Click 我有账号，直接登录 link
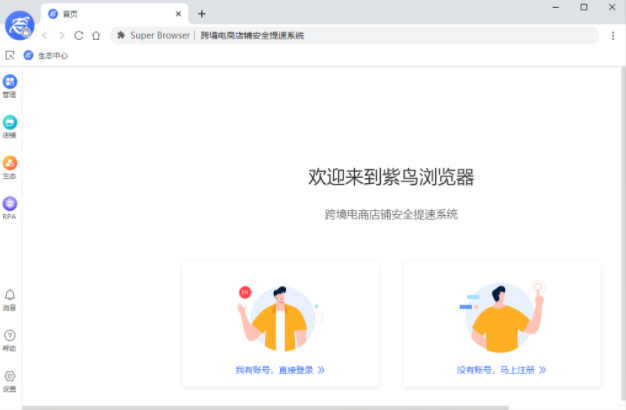 [280, 369]
